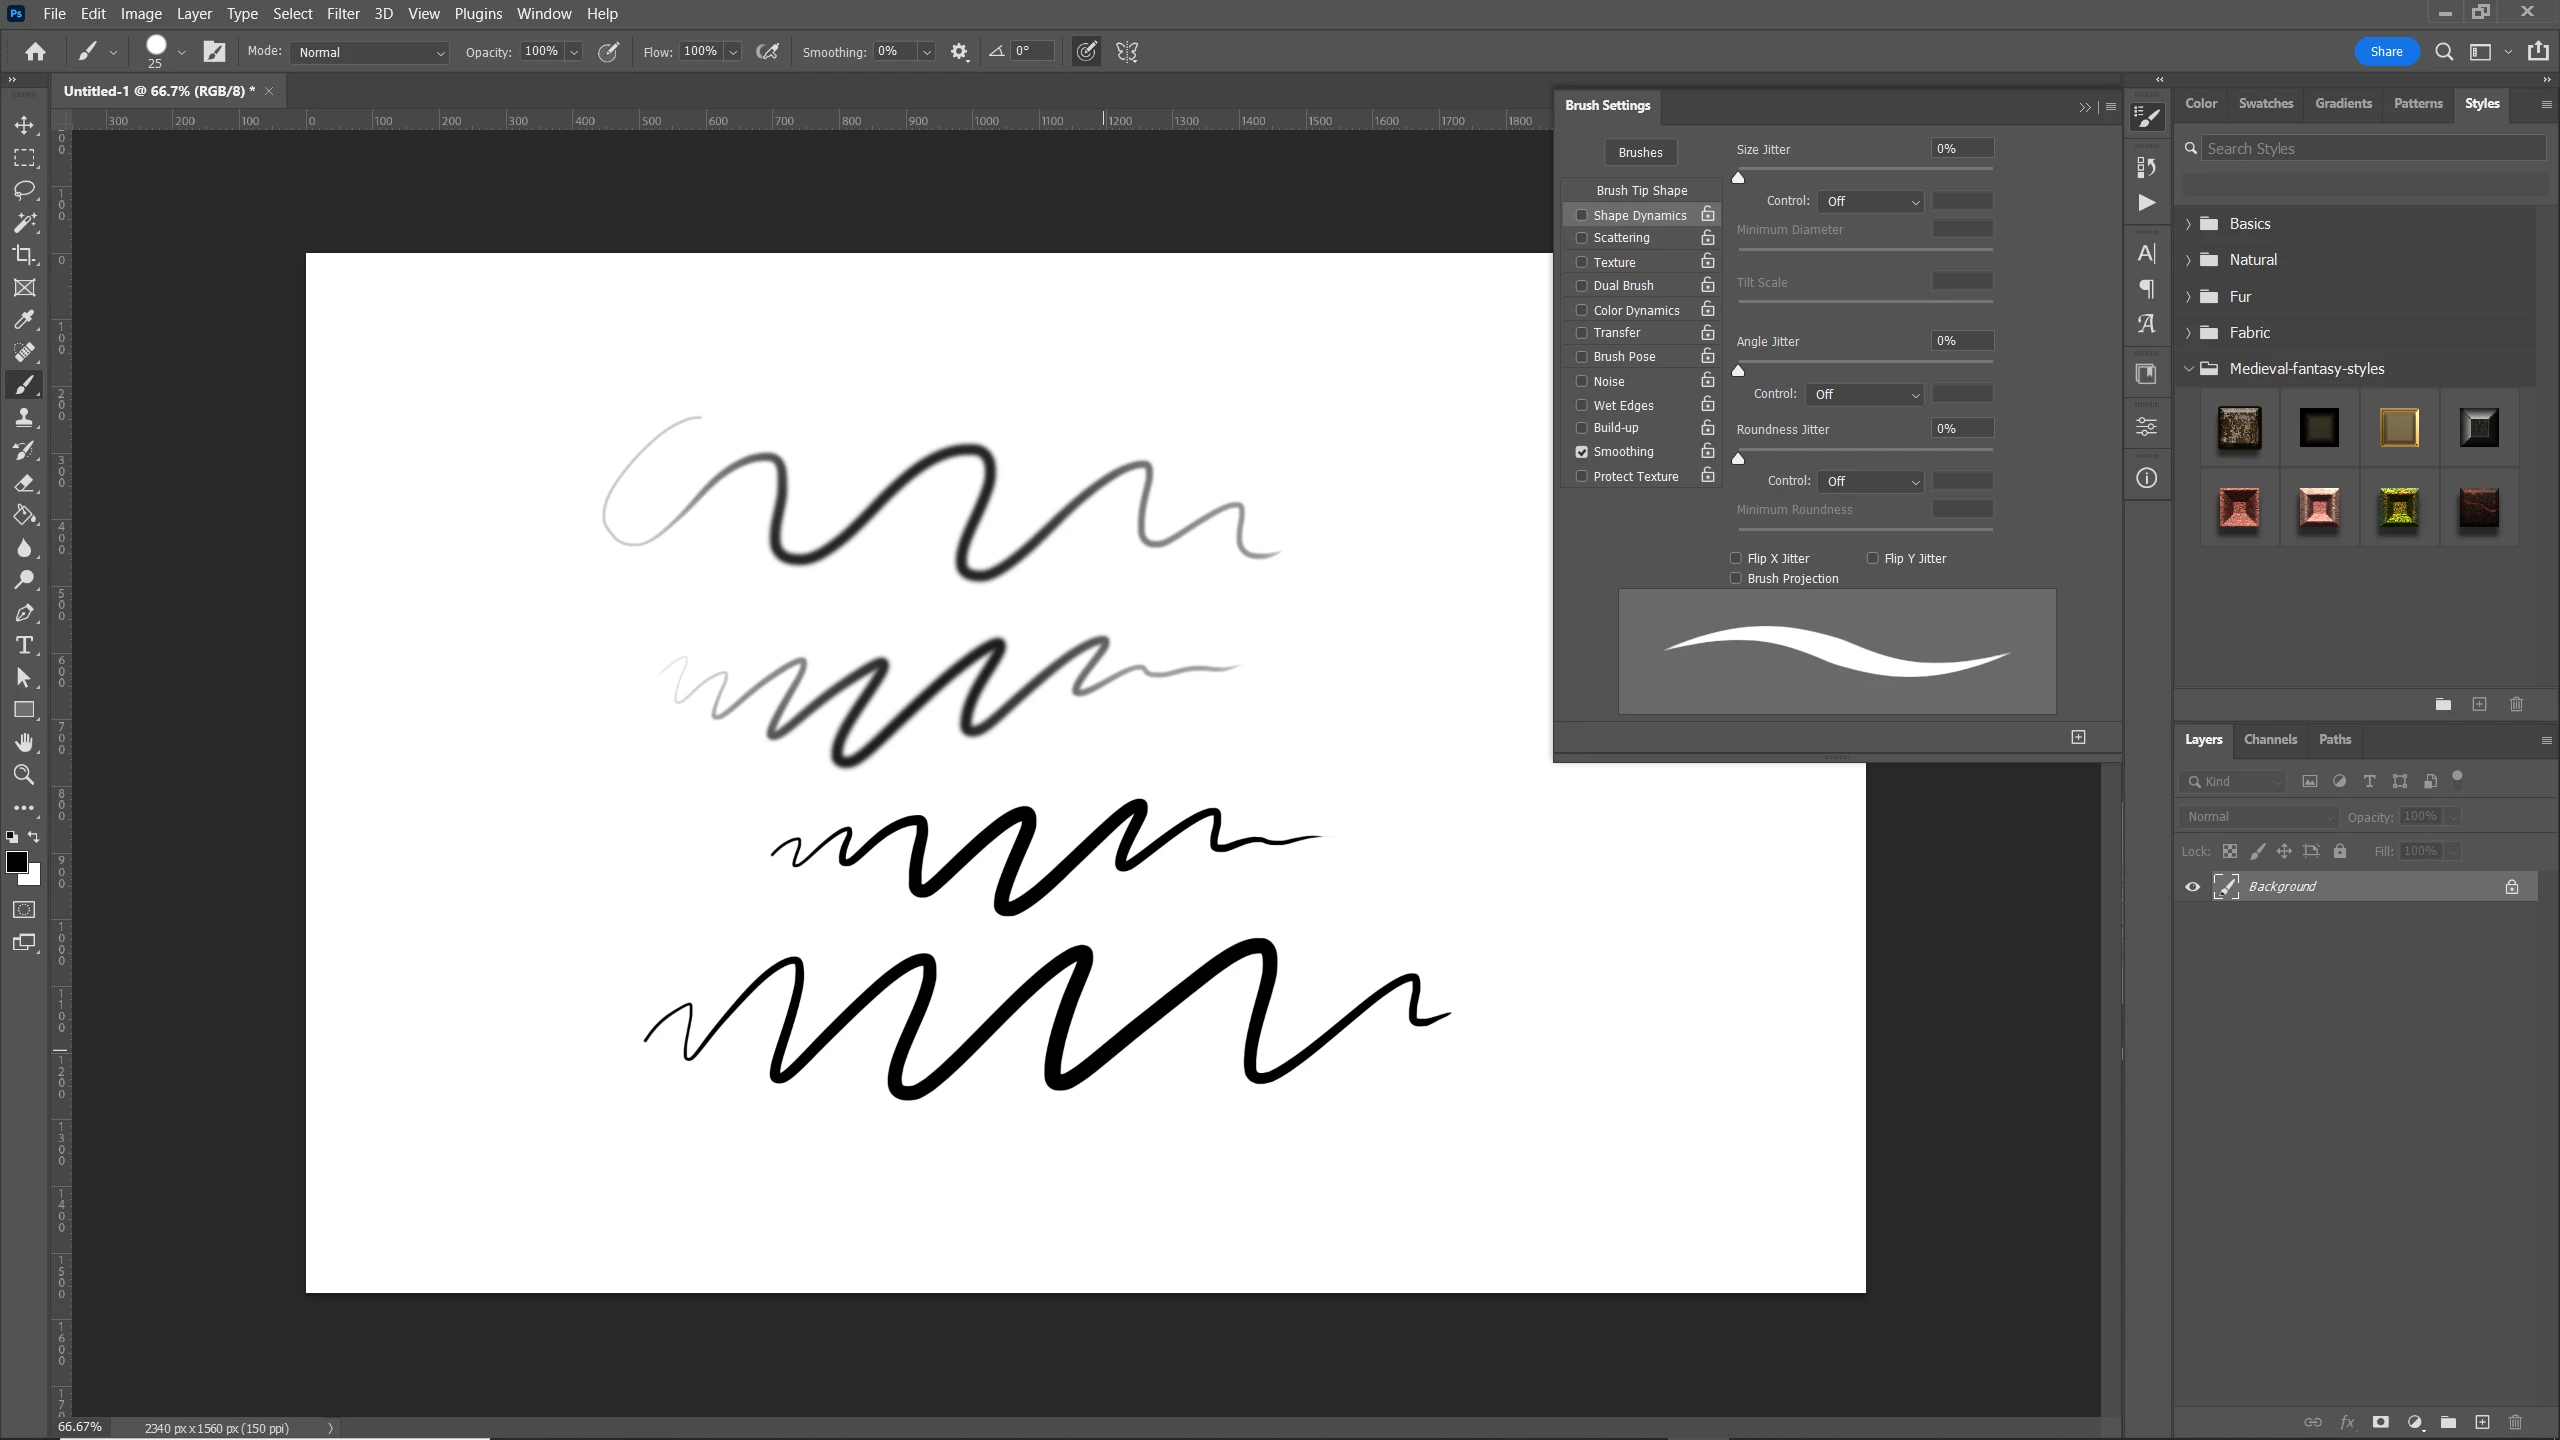Open the brush Mode dropdown
The width and height of the screenshot is (2560, 1440).
click(x=370, y=52)
